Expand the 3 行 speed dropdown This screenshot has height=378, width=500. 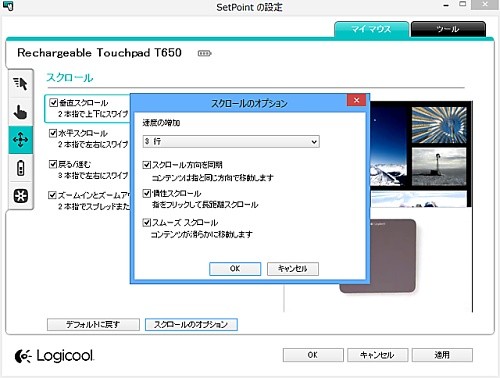(x=231, y=141)
